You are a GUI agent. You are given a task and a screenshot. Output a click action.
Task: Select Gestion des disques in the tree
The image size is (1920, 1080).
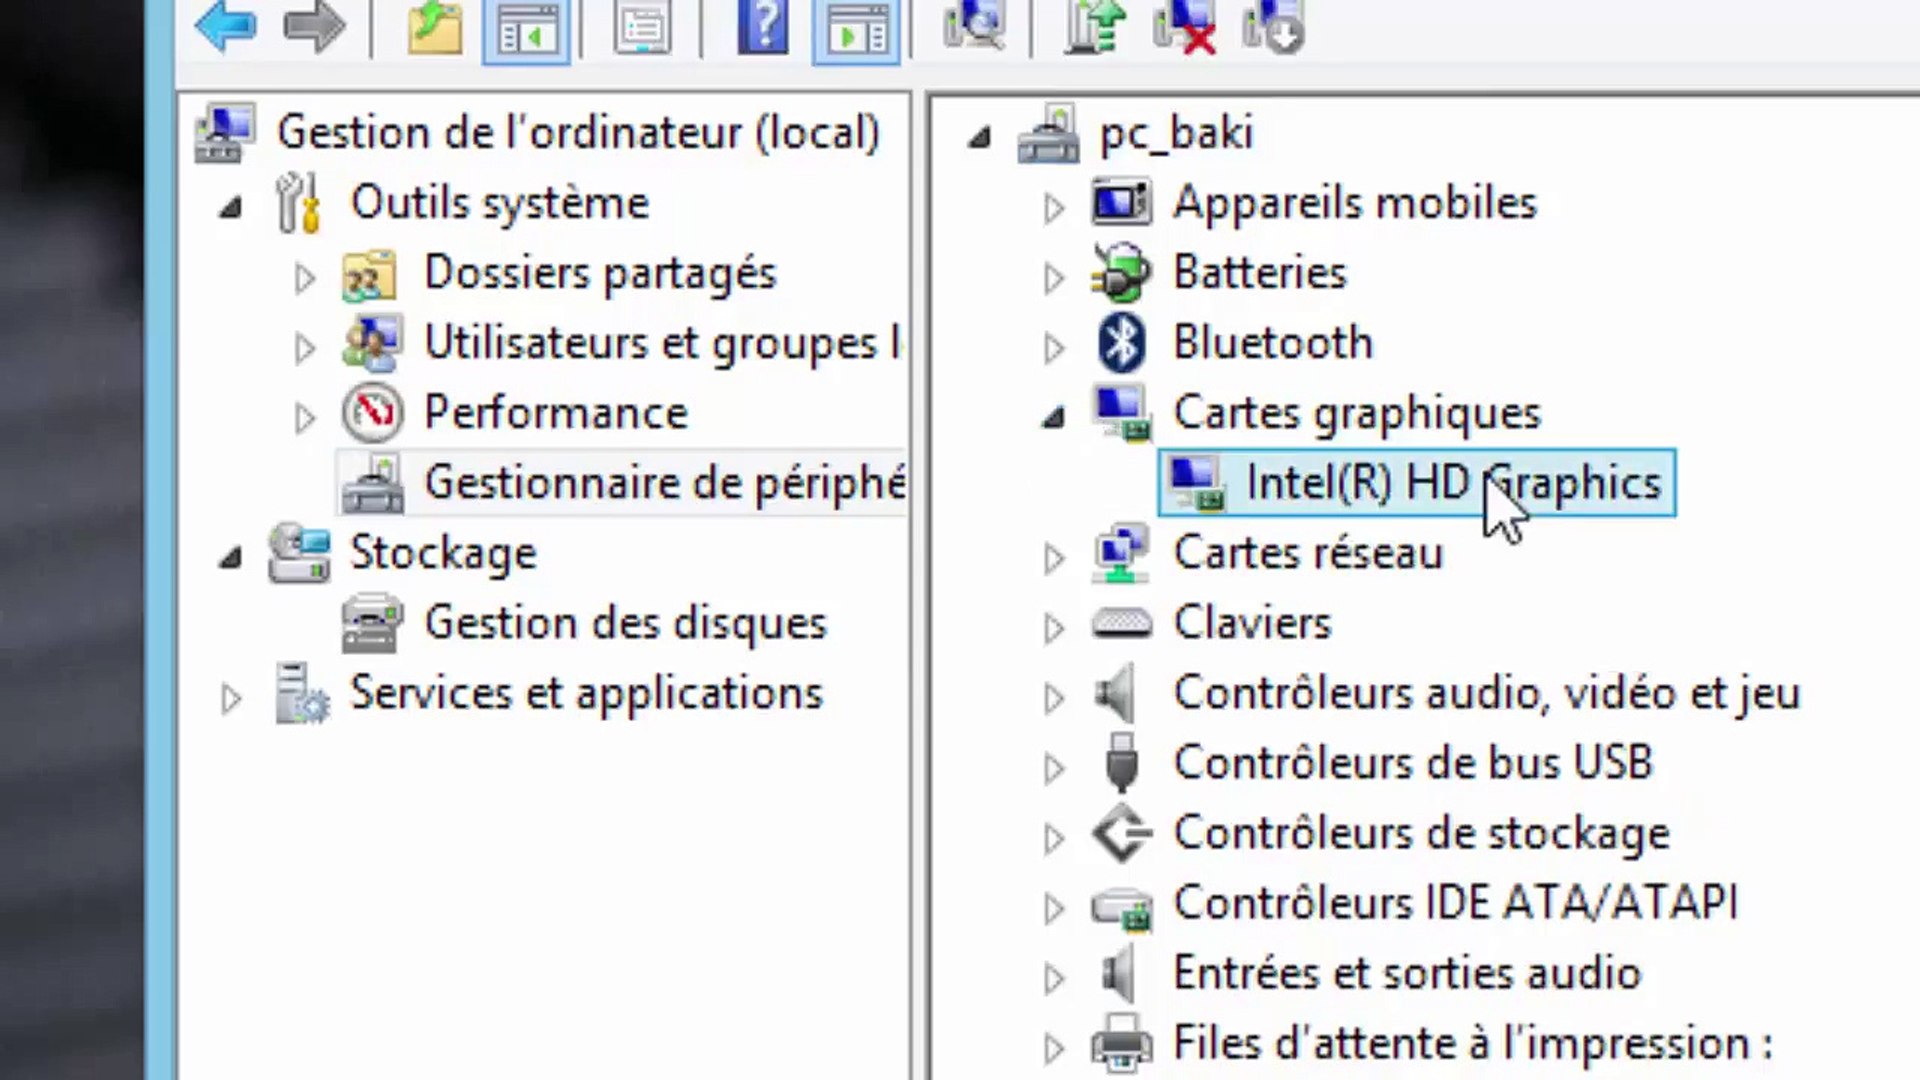pos(625,623)
